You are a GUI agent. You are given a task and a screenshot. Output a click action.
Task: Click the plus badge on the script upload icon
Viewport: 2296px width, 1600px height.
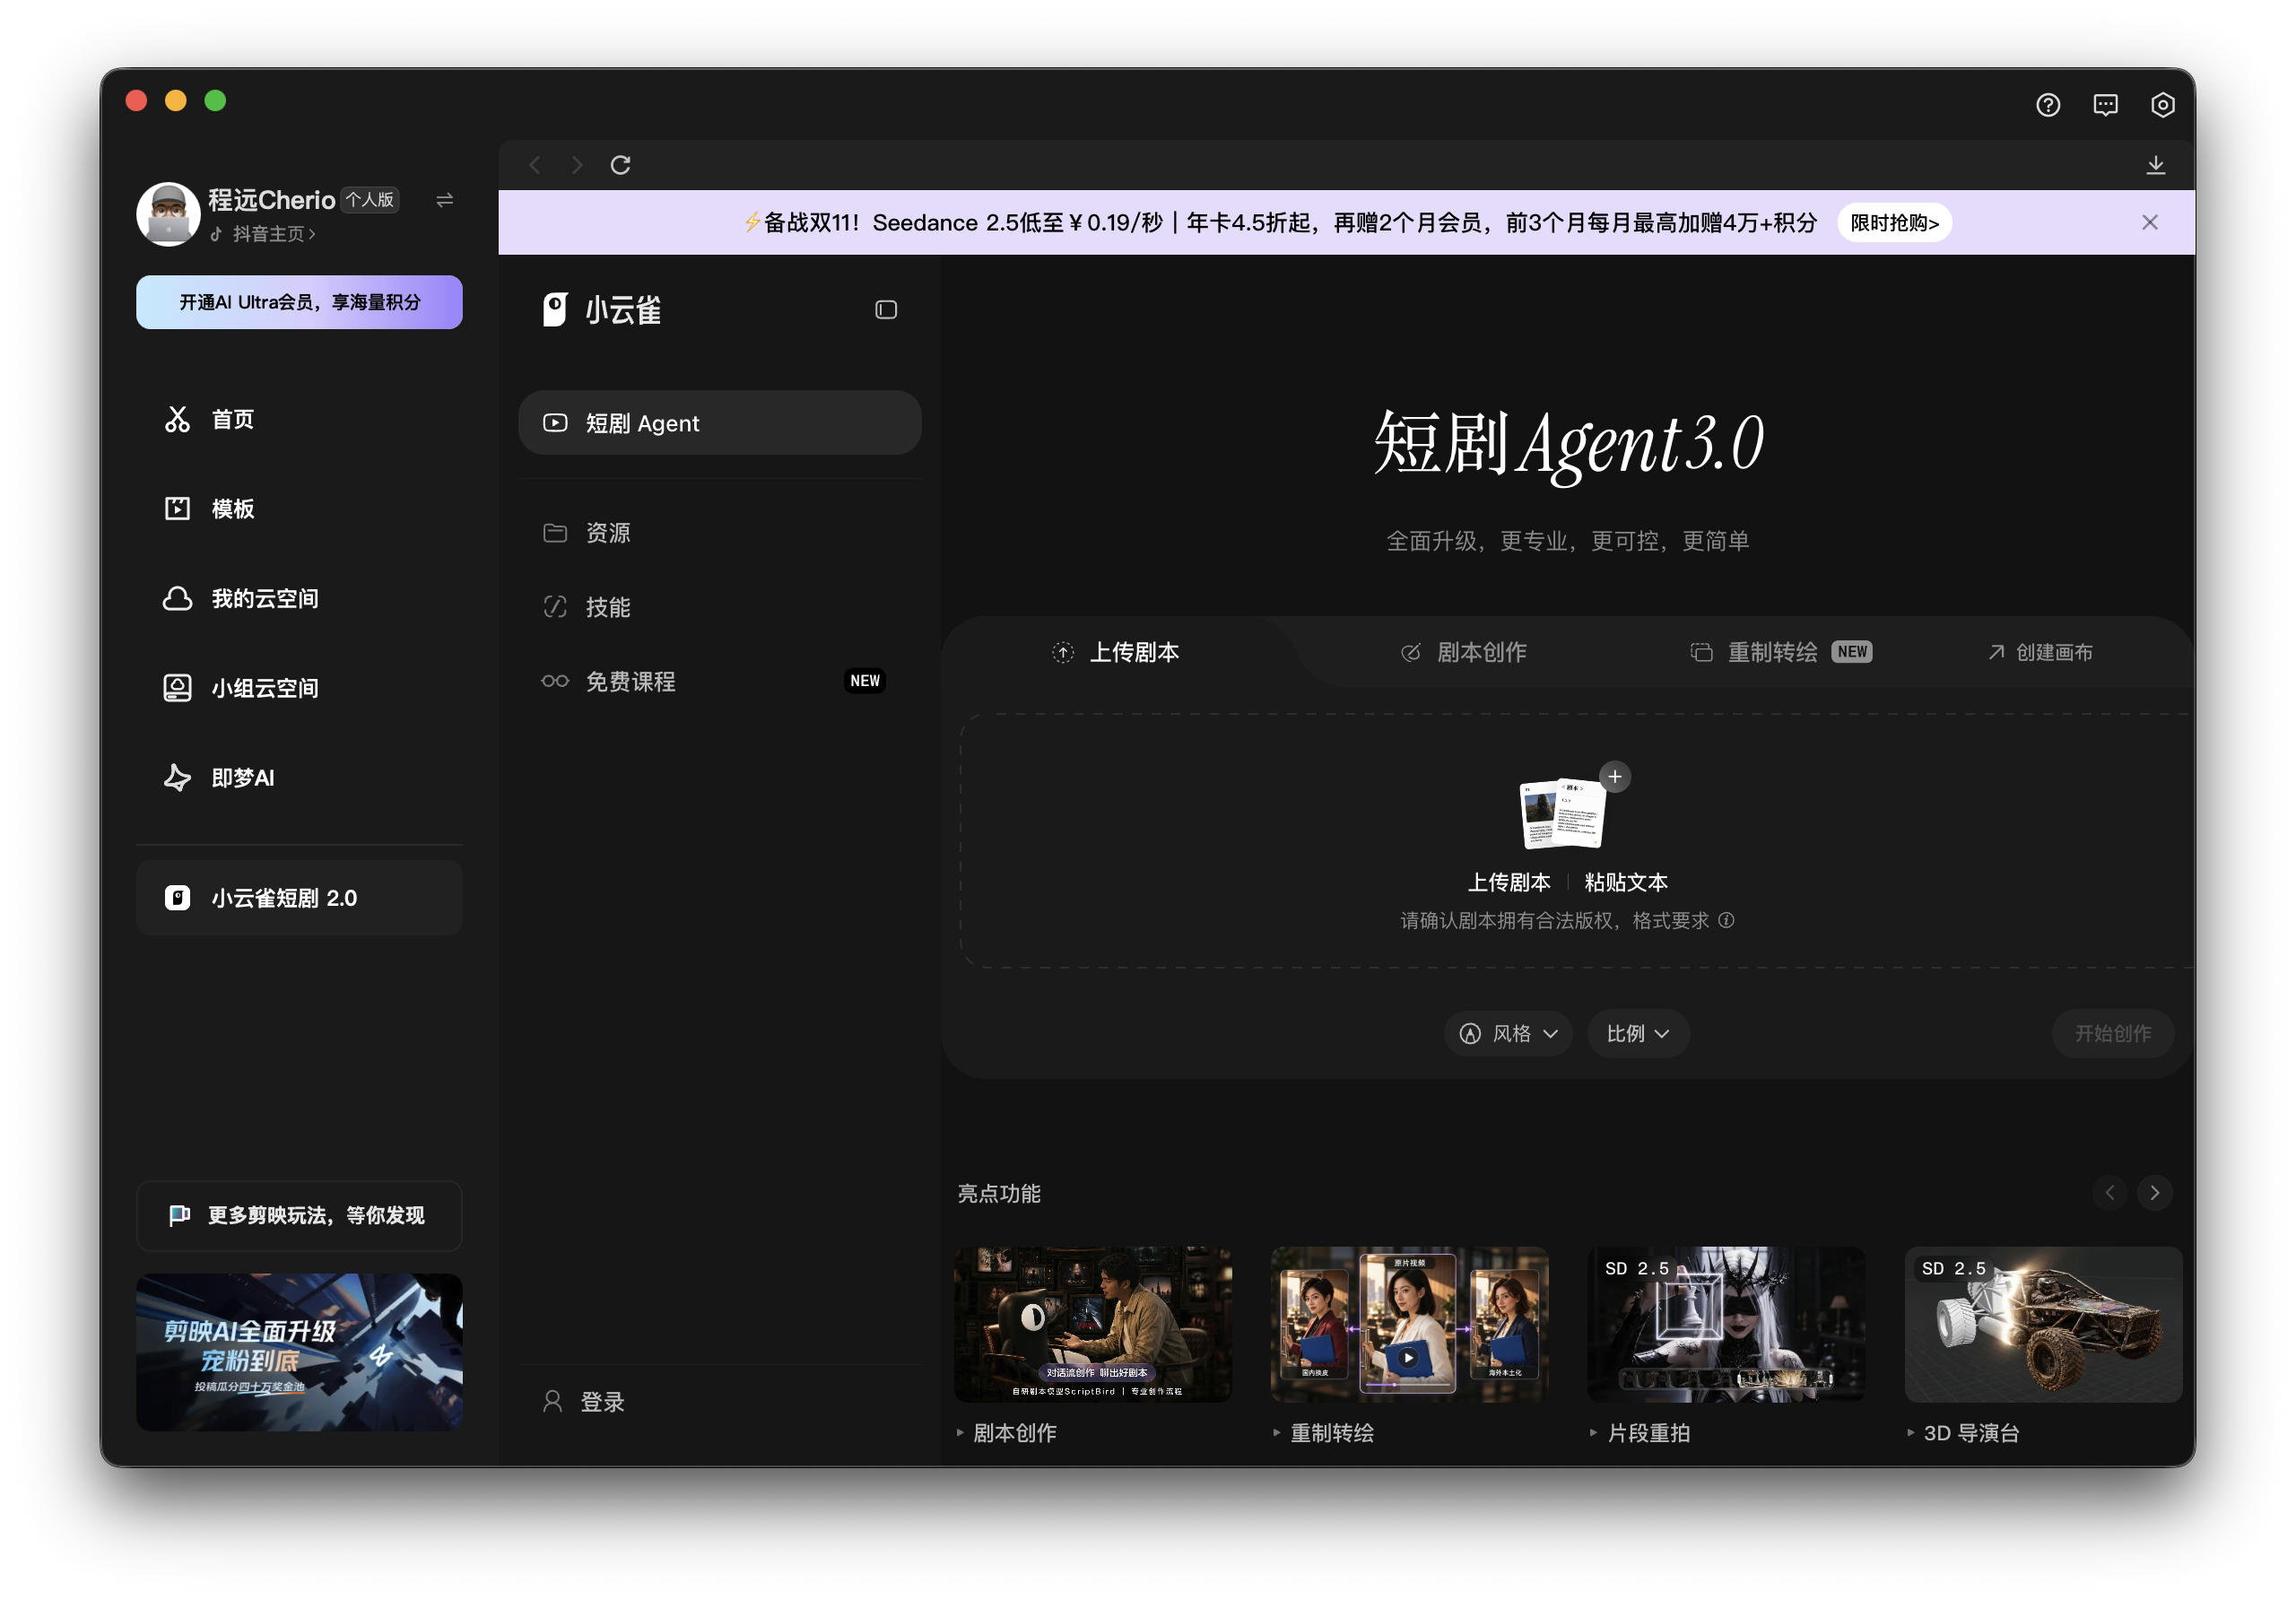click(1615, 777)
